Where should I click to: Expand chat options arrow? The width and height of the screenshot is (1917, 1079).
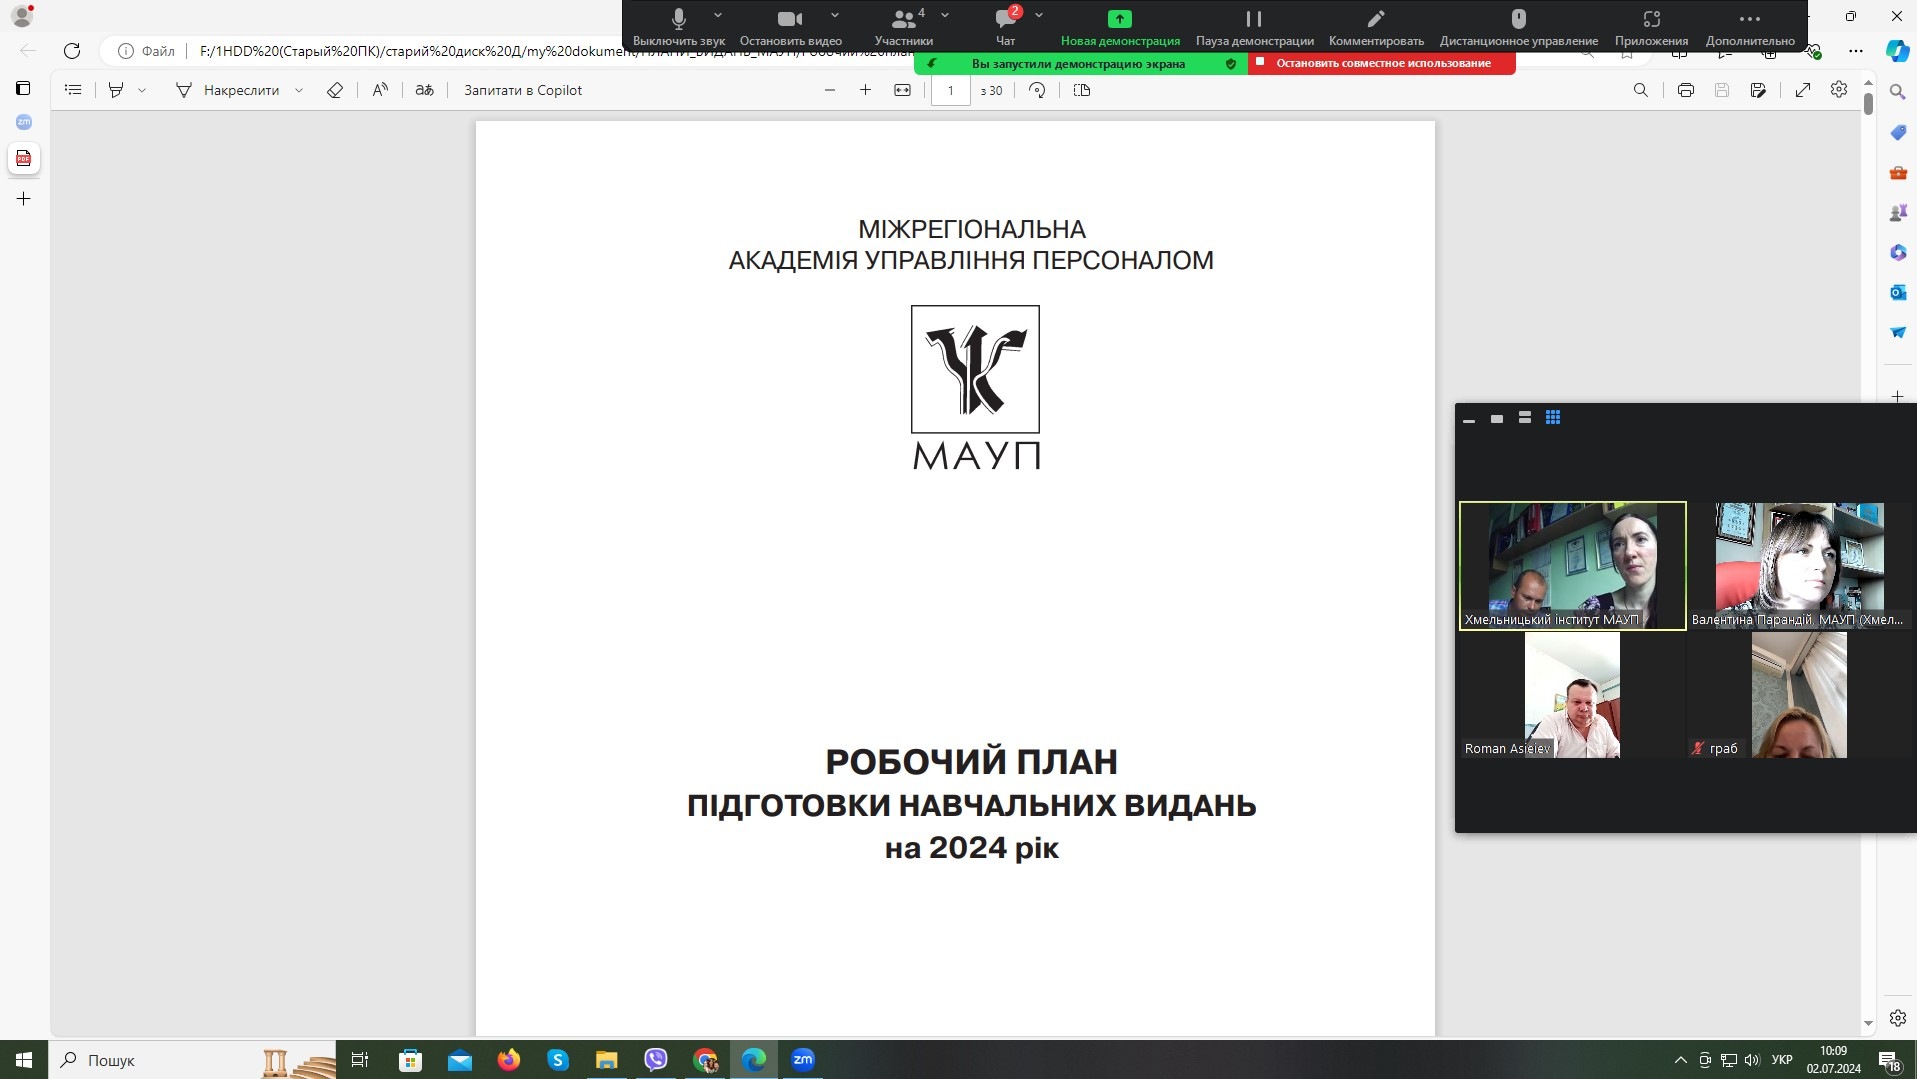pyautogui.click(x=1039, y=16)
